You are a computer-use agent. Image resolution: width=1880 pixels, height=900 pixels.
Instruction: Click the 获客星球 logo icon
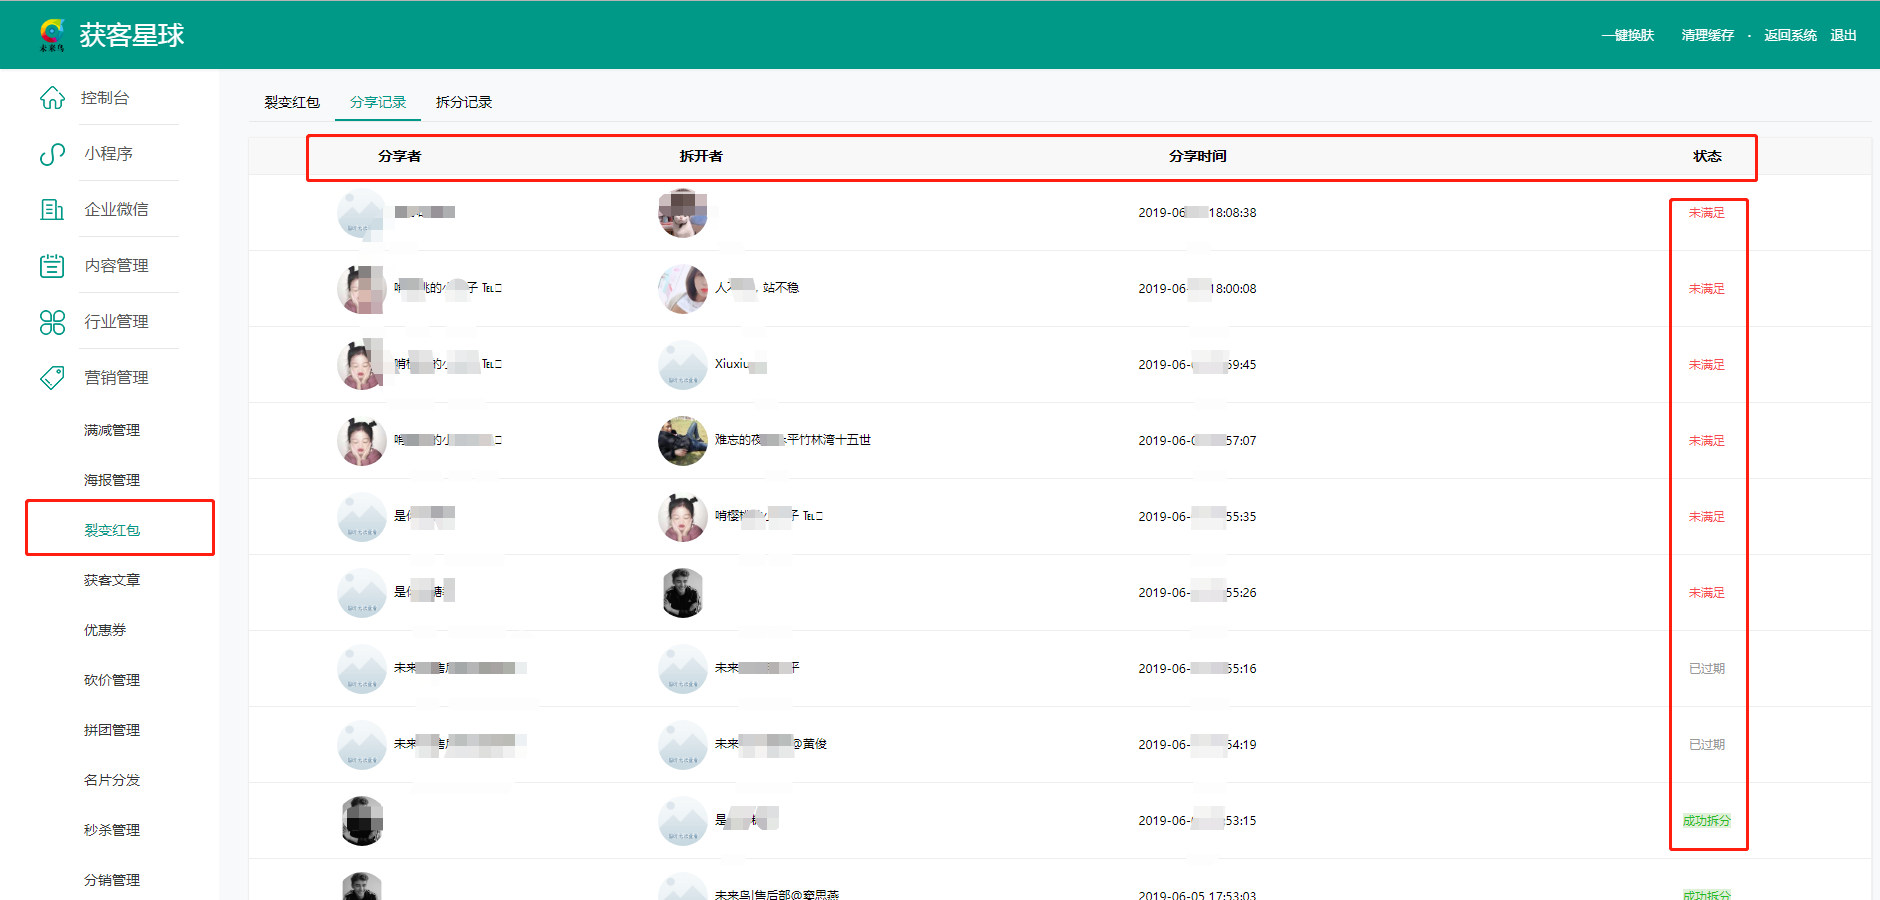[52, 35]
